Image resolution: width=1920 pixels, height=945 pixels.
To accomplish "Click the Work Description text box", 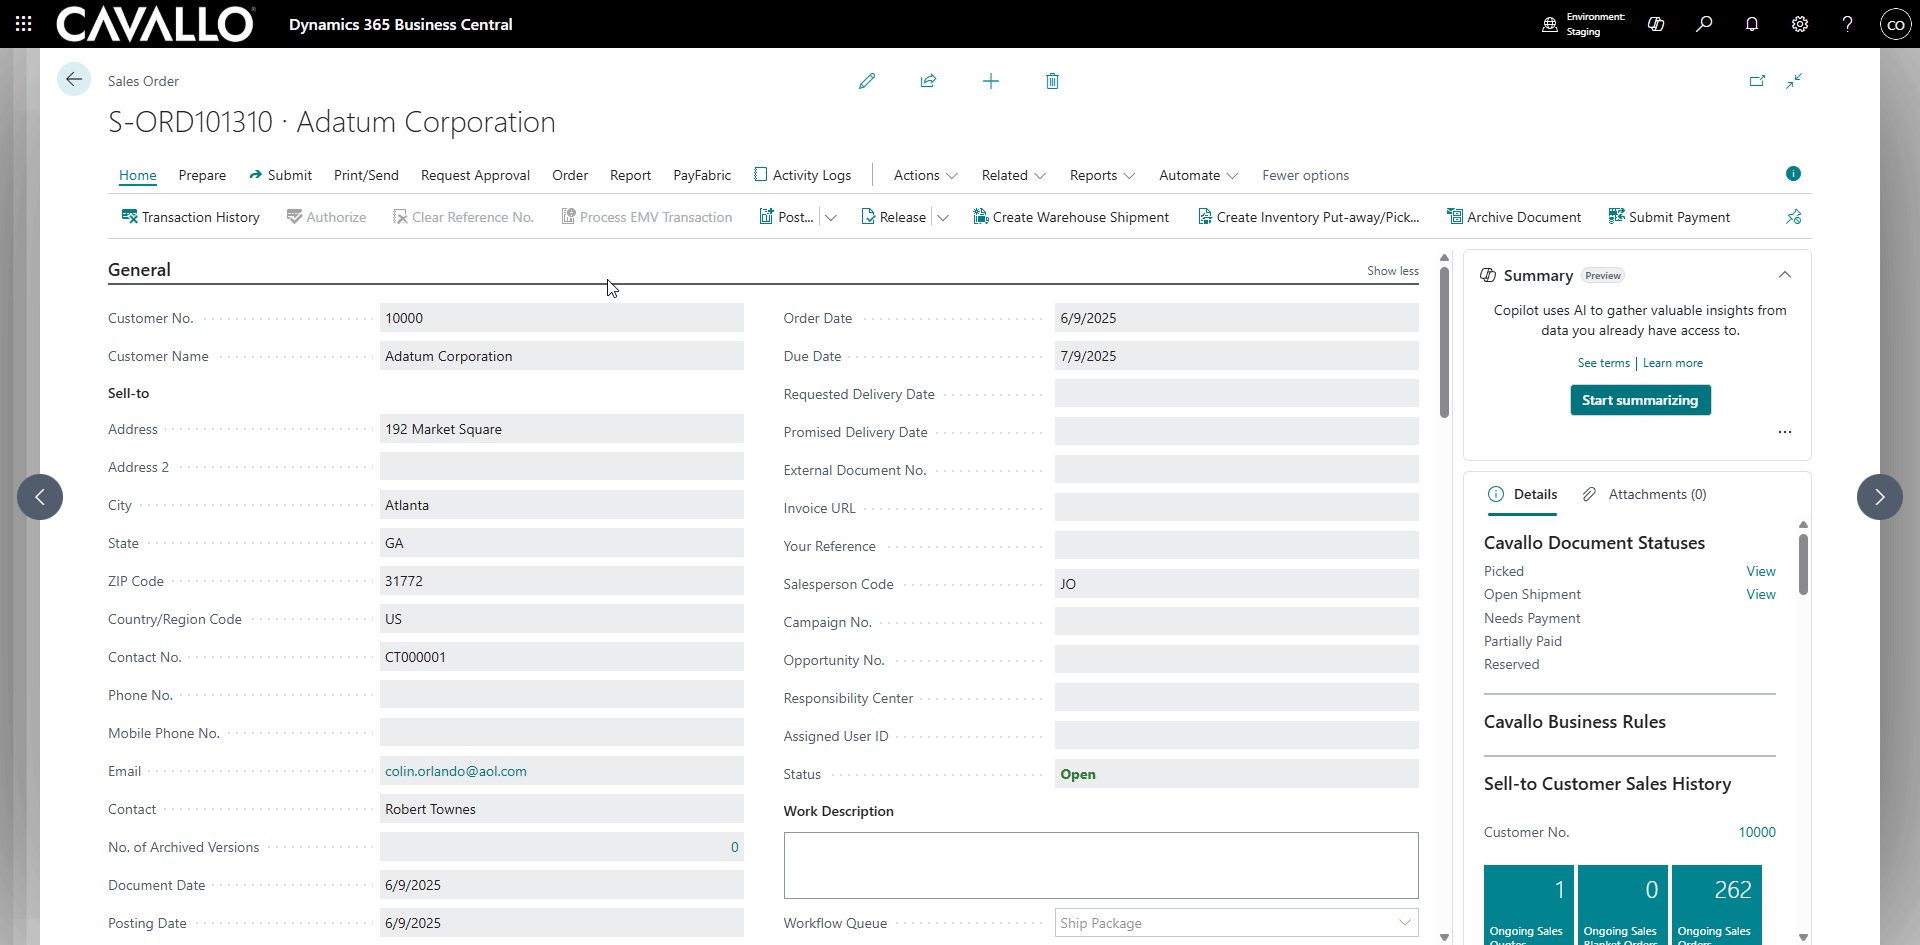I will (1101, 865).
